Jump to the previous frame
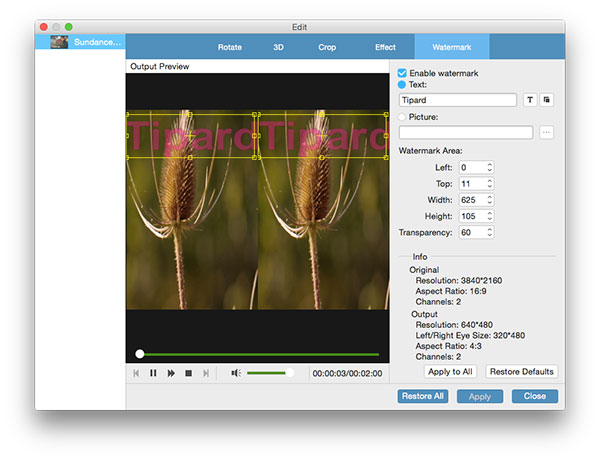 pyautogui.click(x=136, y=373)
